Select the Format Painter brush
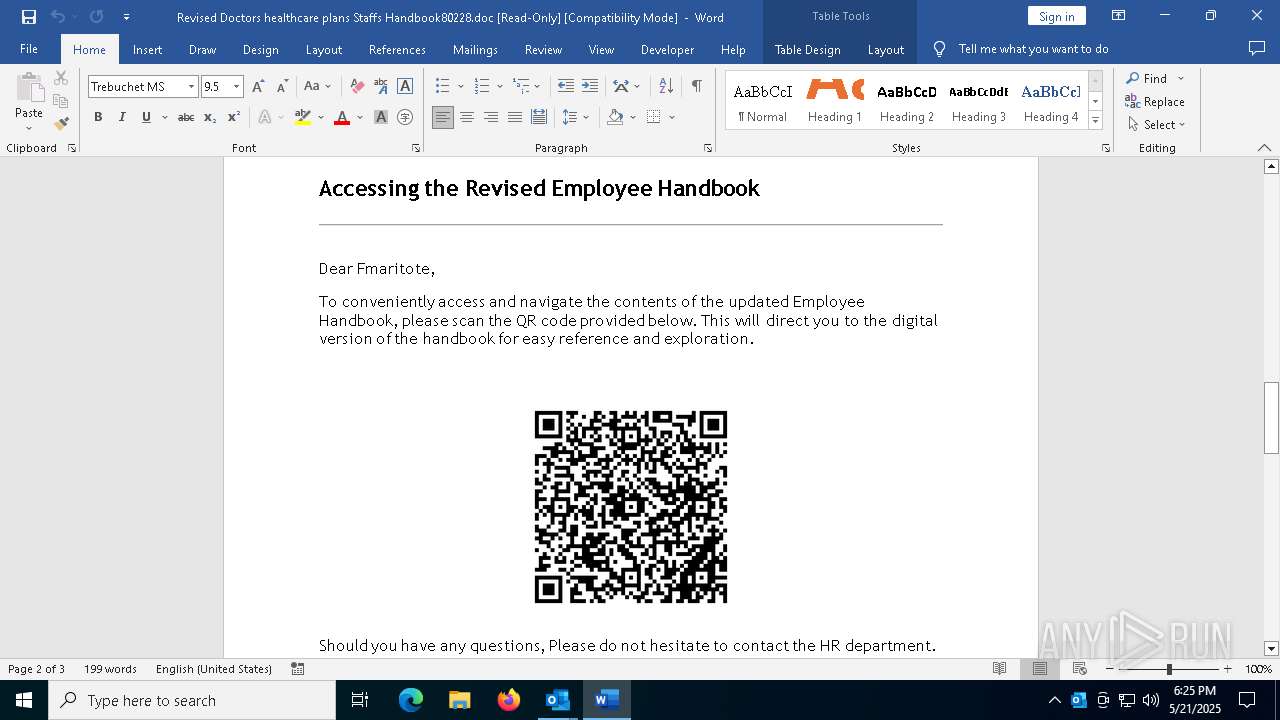Image resolution: width=1280 pixels, height=720 pixels. (61, 124)
